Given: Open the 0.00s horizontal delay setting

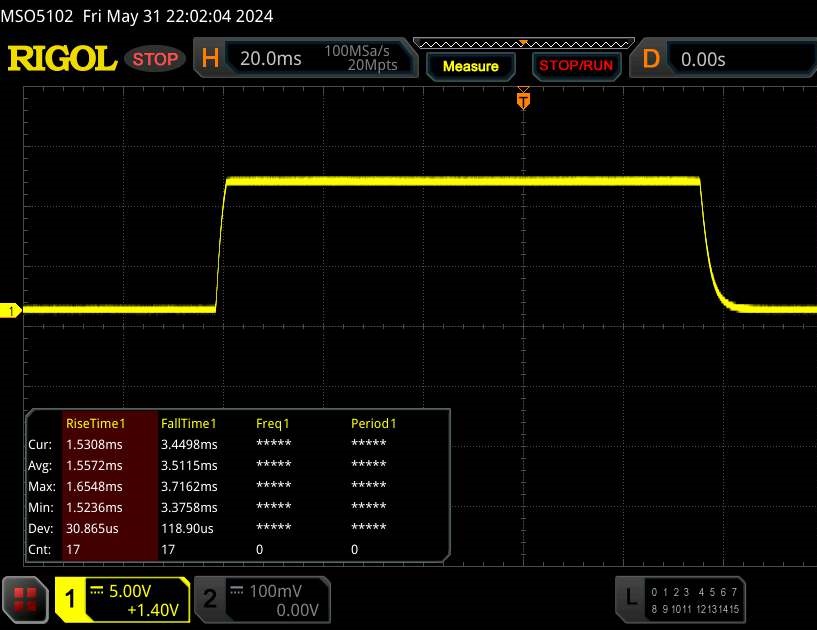Looking at the screenshot, I should pos(703,59).
